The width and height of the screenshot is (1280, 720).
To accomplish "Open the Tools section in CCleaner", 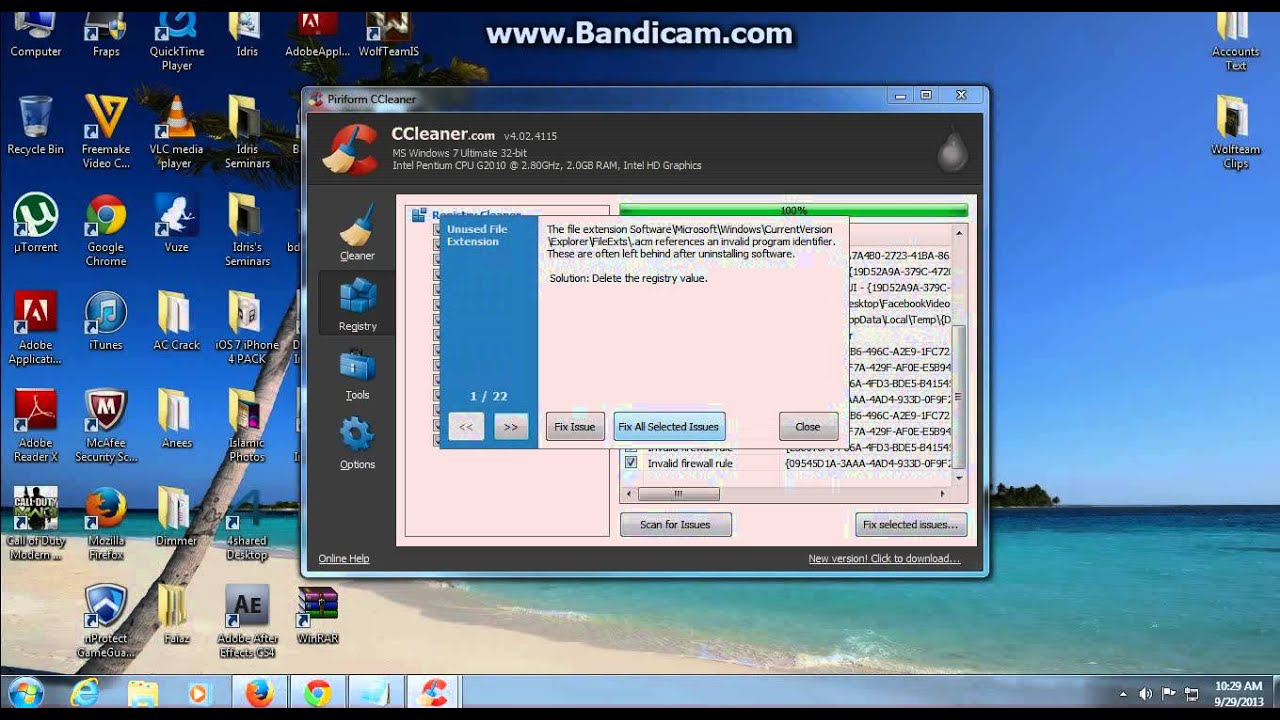I will point(357,373).
